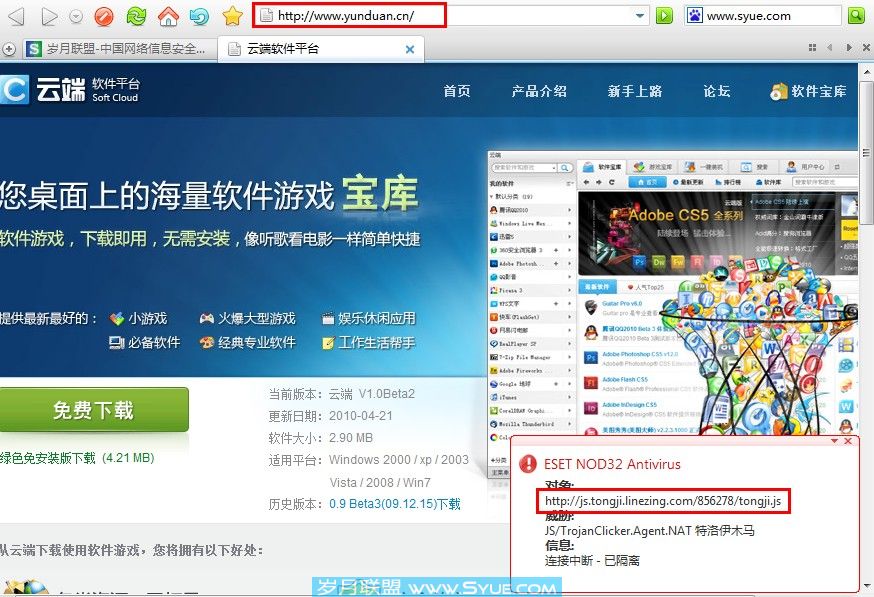Screen dimensions: 874x597
Task: Click the 小游戏 category icon
Action: point(116,319)
